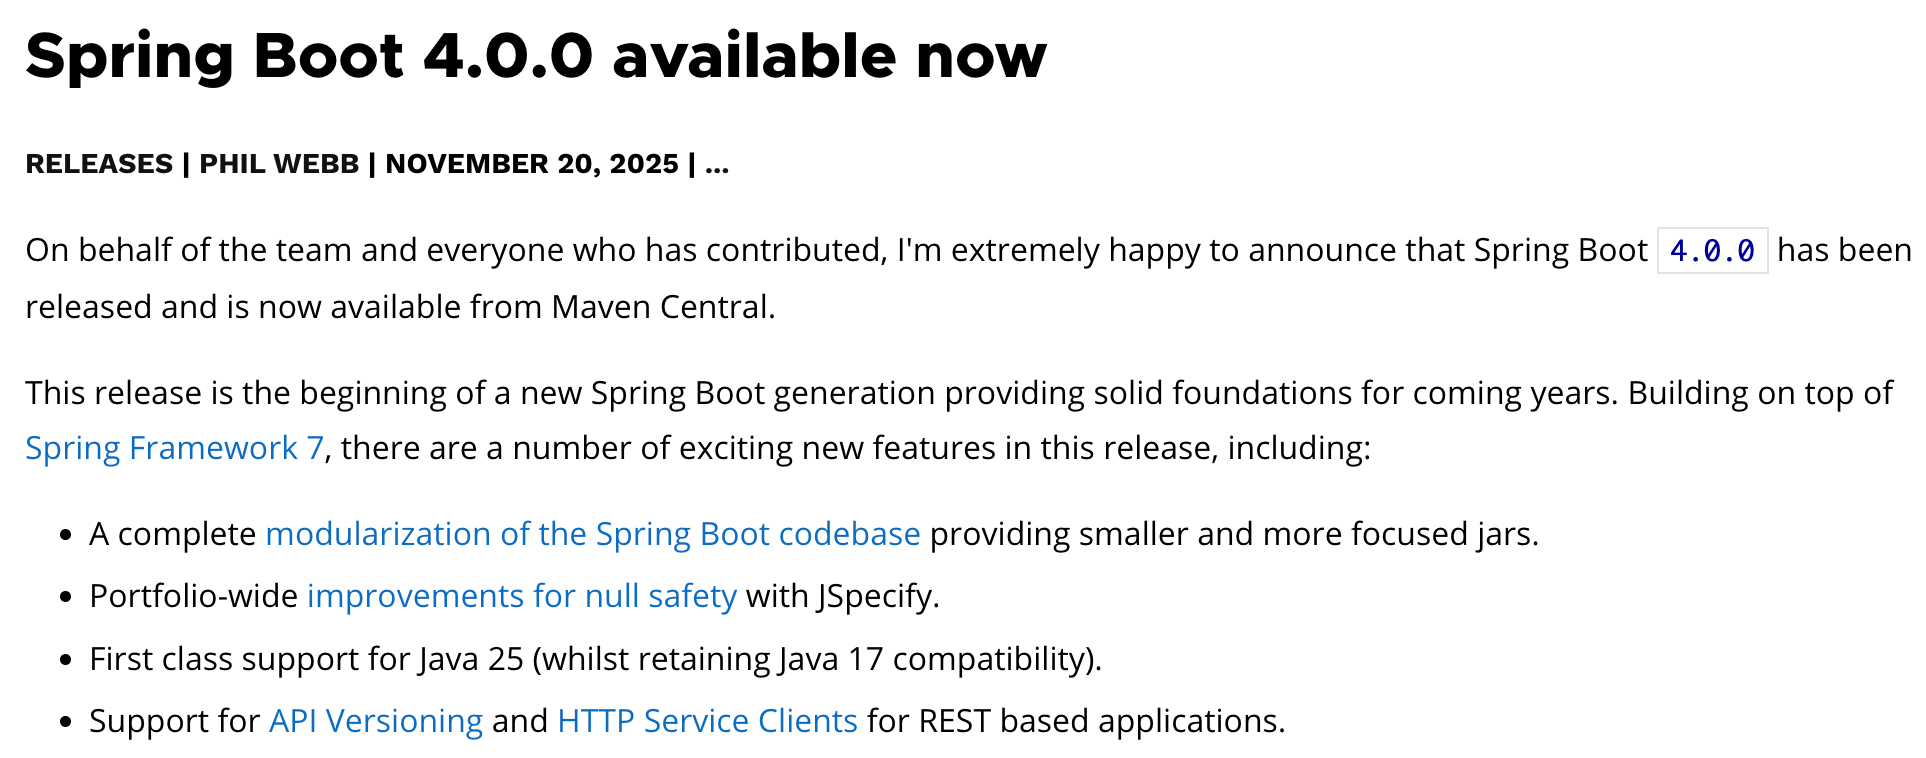This screenshot has height=758, width=1926.
Task: Open the improvements for null safety link
Action: click(521, 596)
